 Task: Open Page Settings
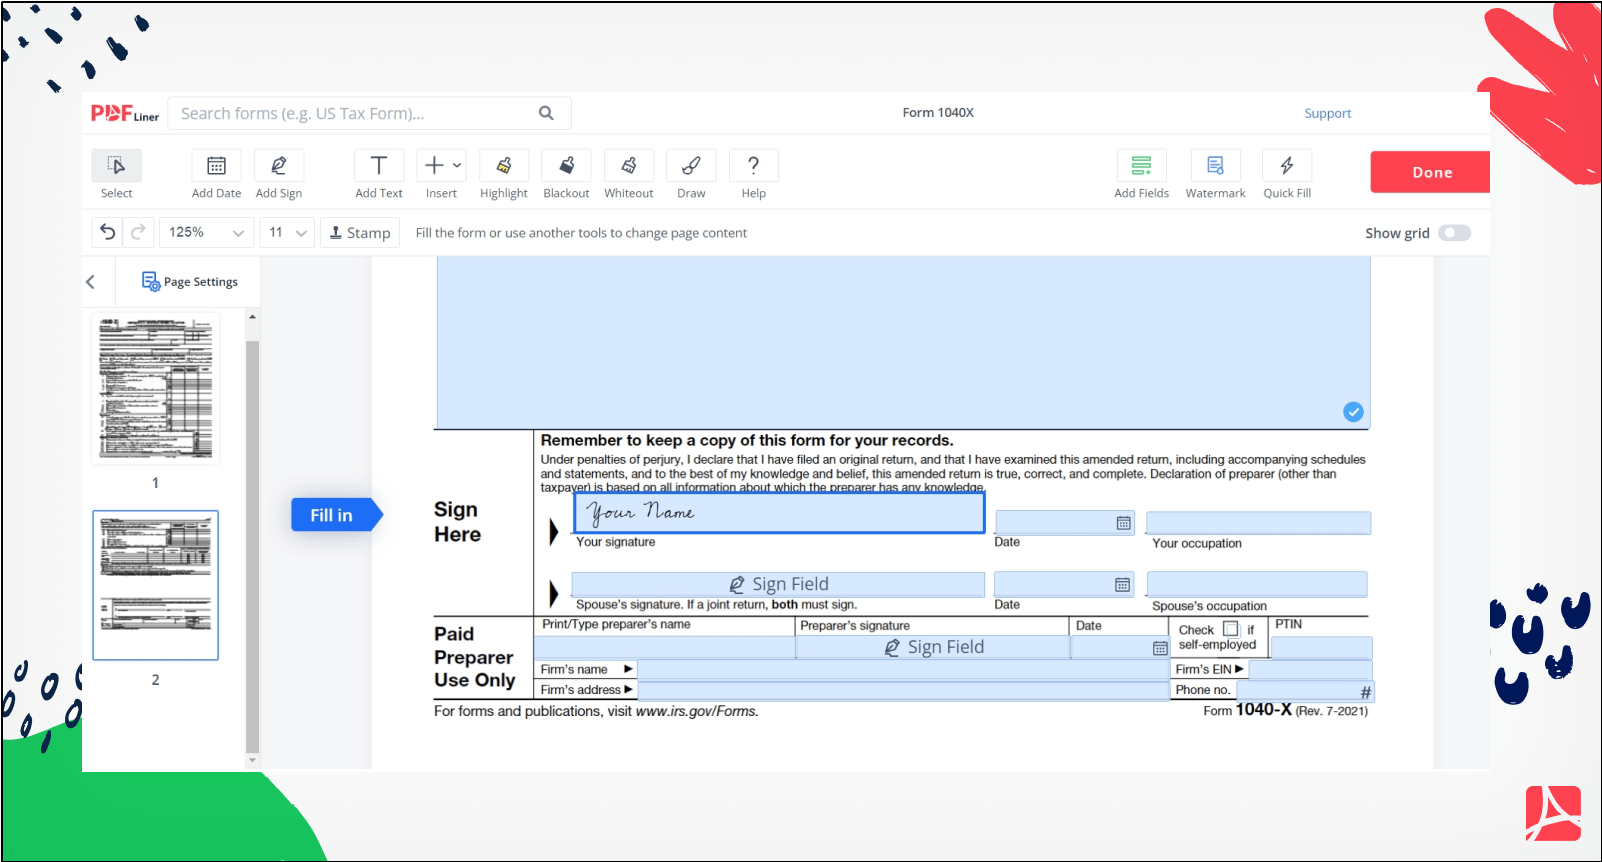(189, 282)
